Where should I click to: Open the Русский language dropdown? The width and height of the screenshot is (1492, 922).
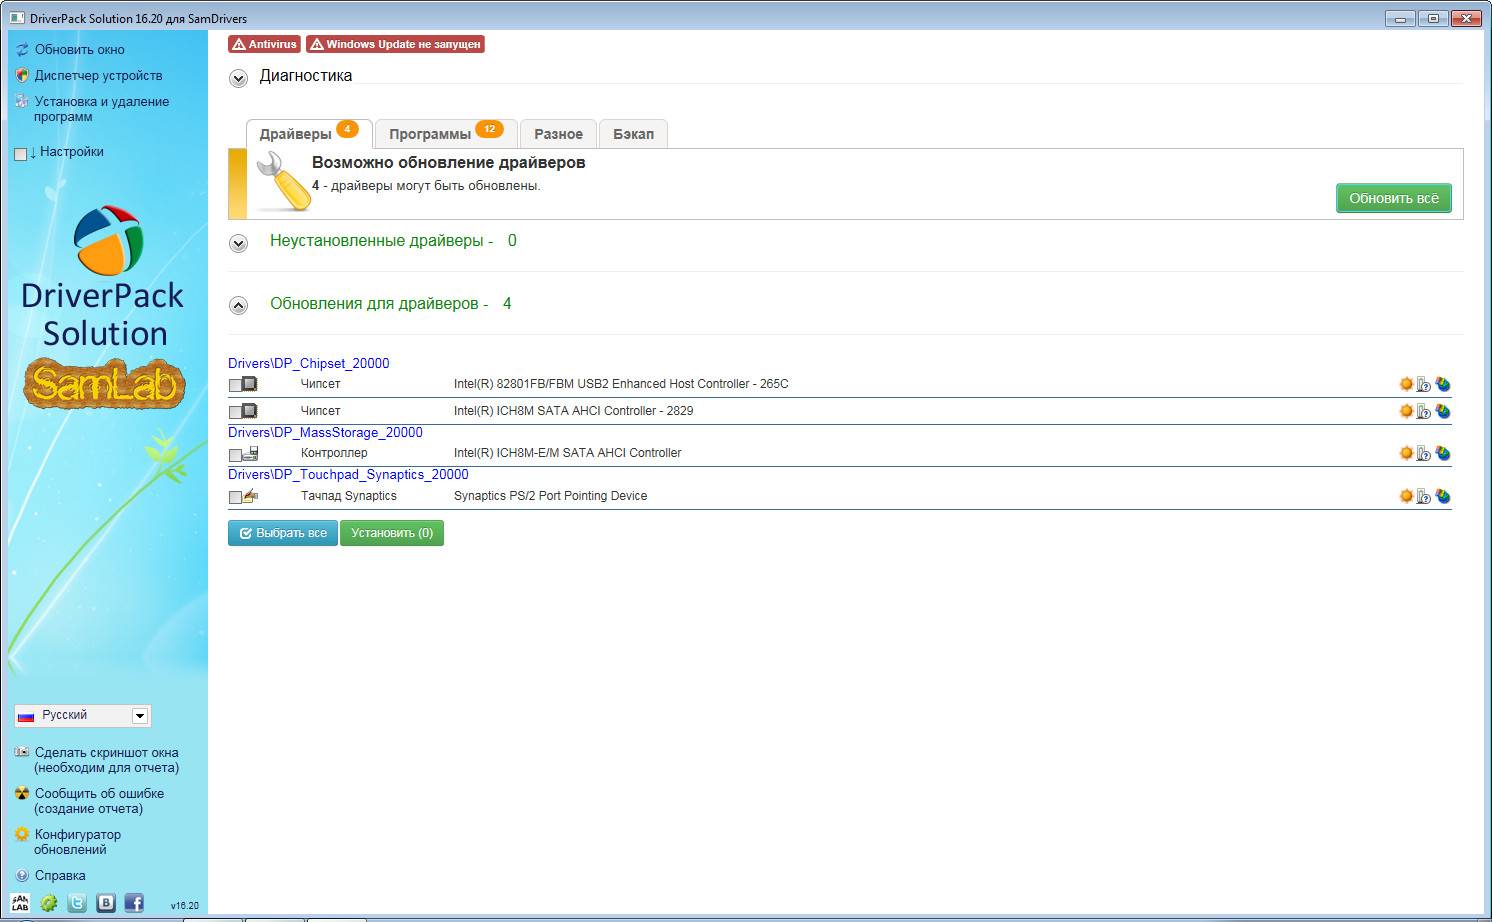point(83,715)
